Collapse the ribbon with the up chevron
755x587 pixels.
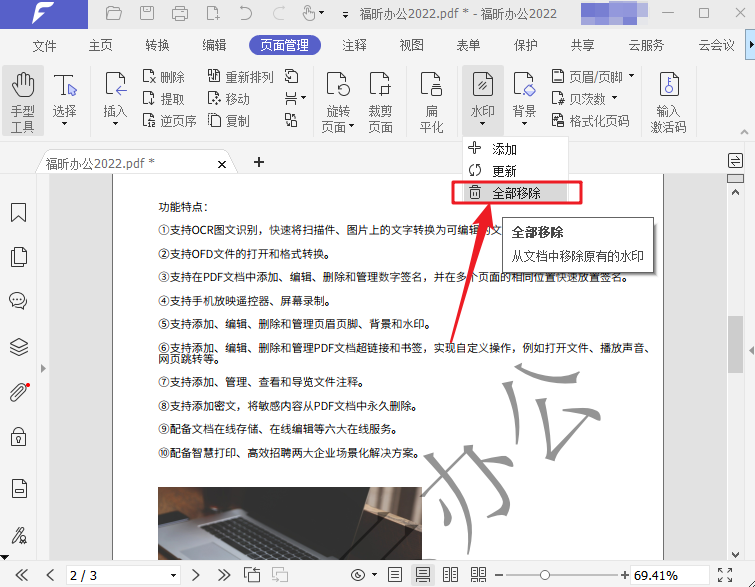pyautogui.click(x=744, y=131)
